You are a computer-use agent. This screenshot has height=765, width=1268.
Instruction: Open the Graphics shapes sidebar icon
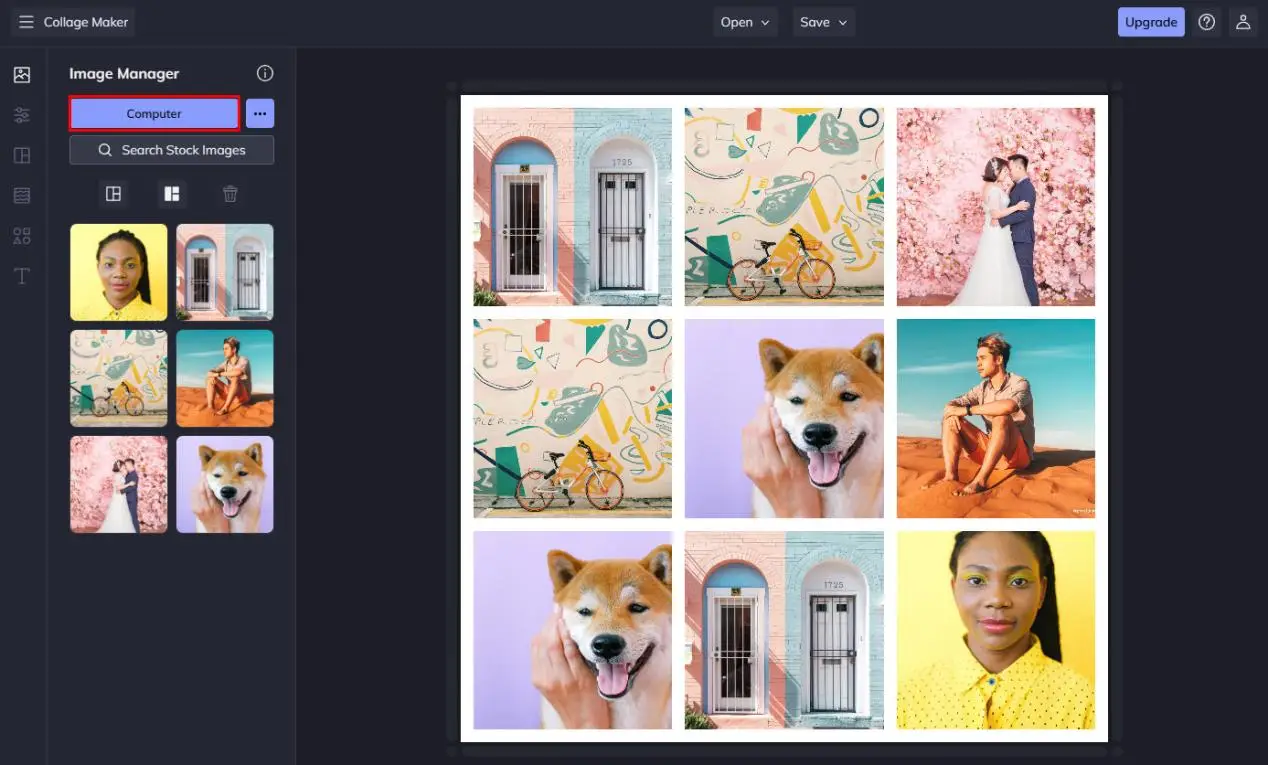tap(22, 236)
